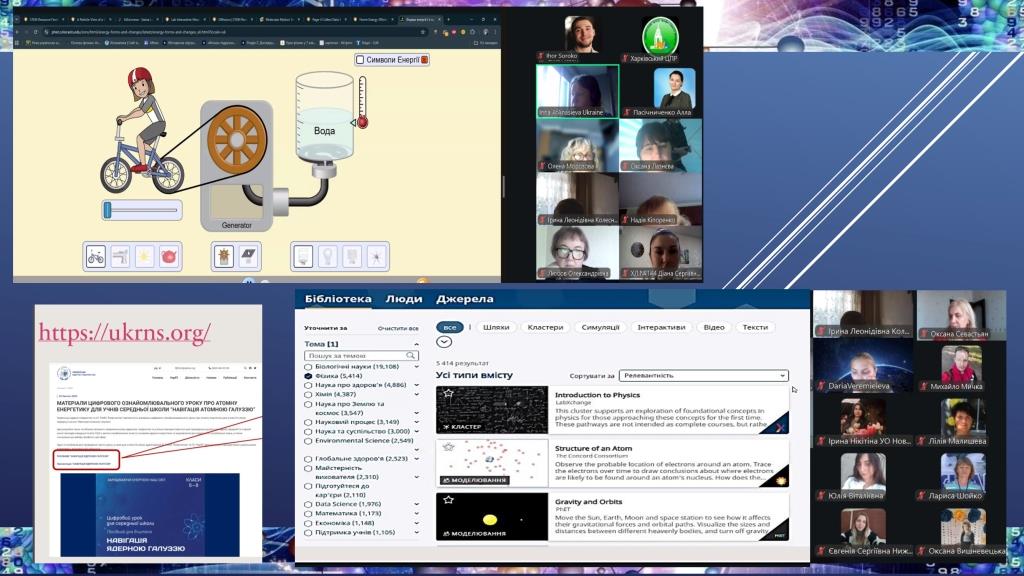This screenshot has height=576, width=1024.
Task: Click the thermometer beside the water beaker
Action: [362, 102]
